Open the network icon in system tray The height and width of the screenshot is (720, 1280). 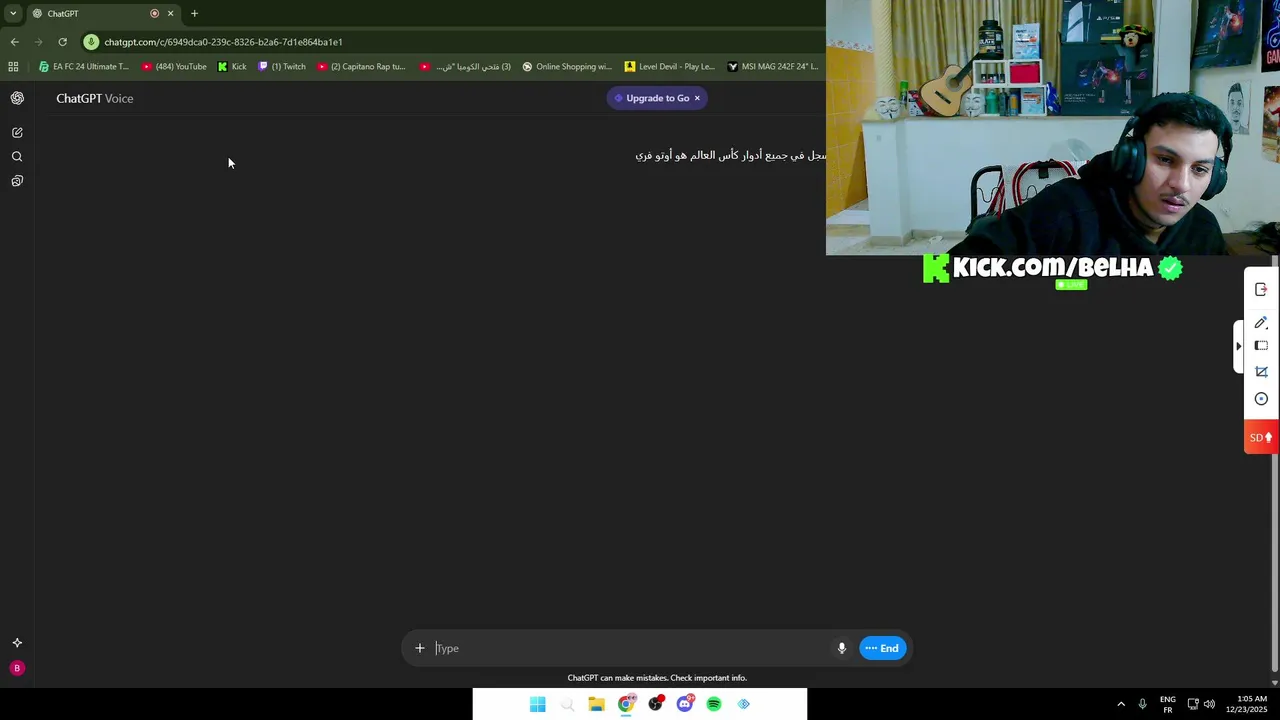1193,704
